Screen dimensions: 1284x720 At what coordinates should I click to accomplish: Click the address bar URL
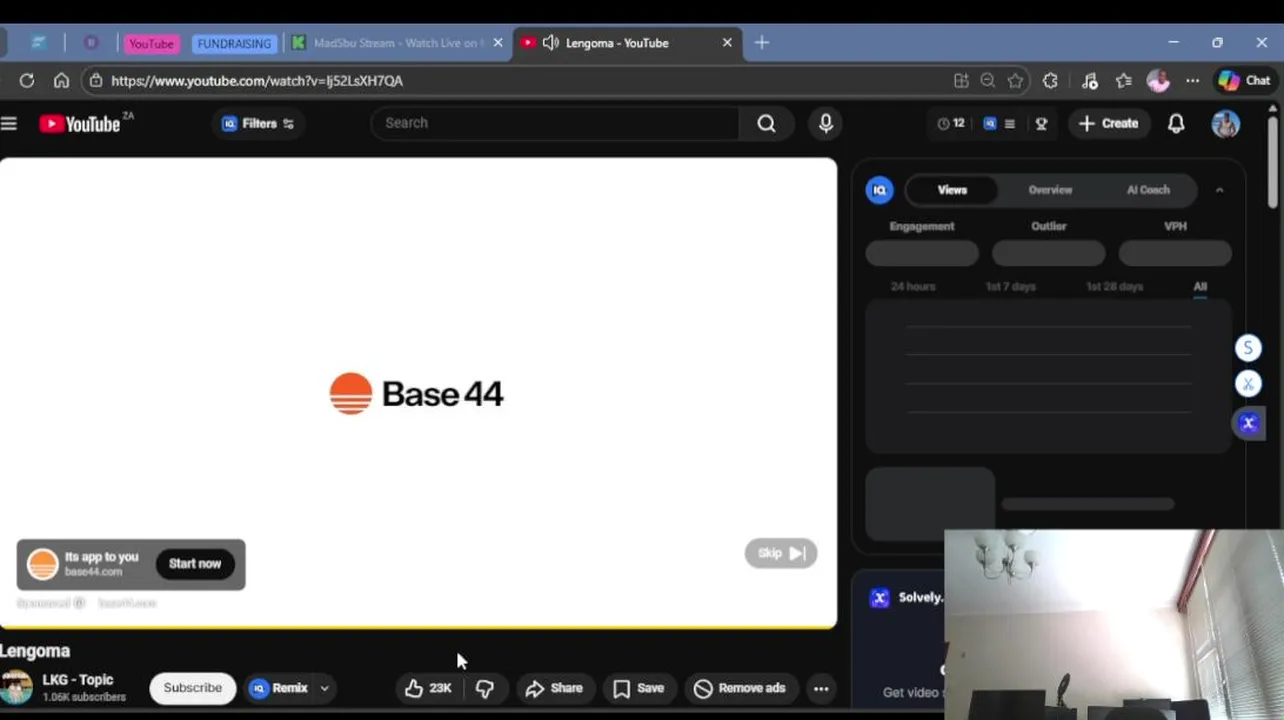tap(257, 81)
